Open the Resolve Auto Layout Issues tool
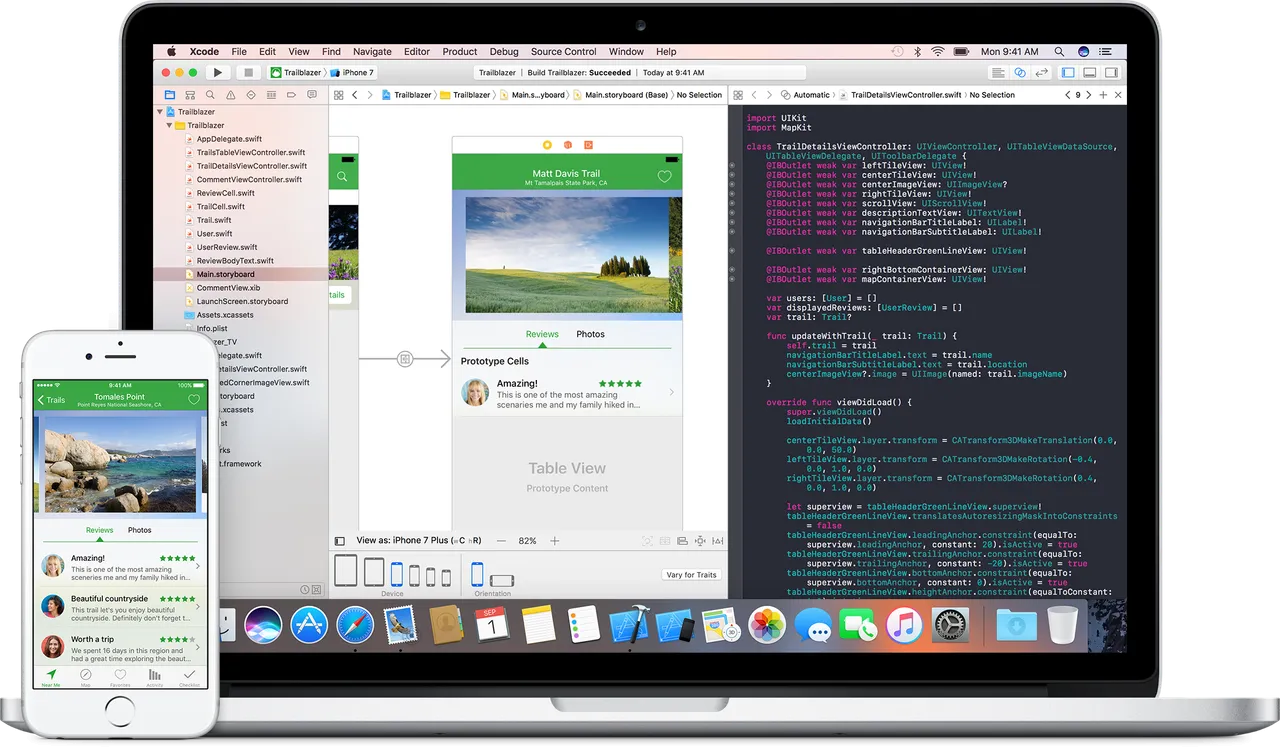 click(717, 541)
